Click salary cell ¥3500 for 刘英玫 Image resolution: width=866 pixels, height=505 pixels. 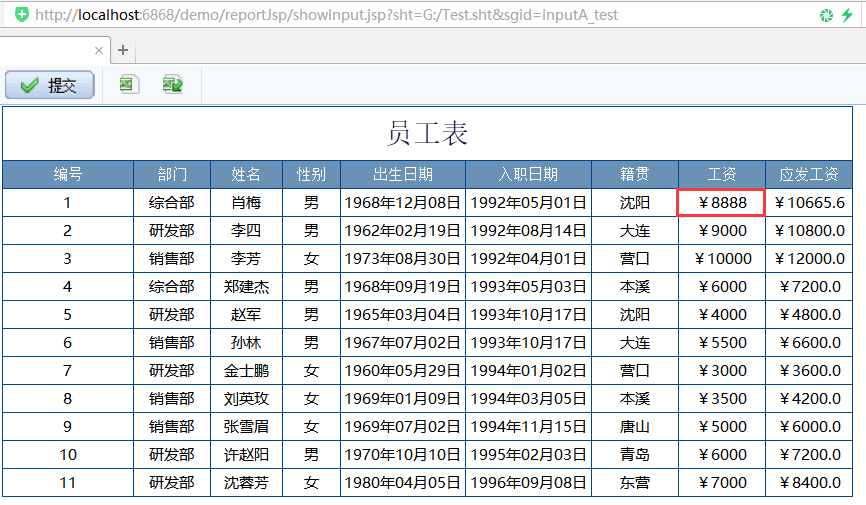722,398
